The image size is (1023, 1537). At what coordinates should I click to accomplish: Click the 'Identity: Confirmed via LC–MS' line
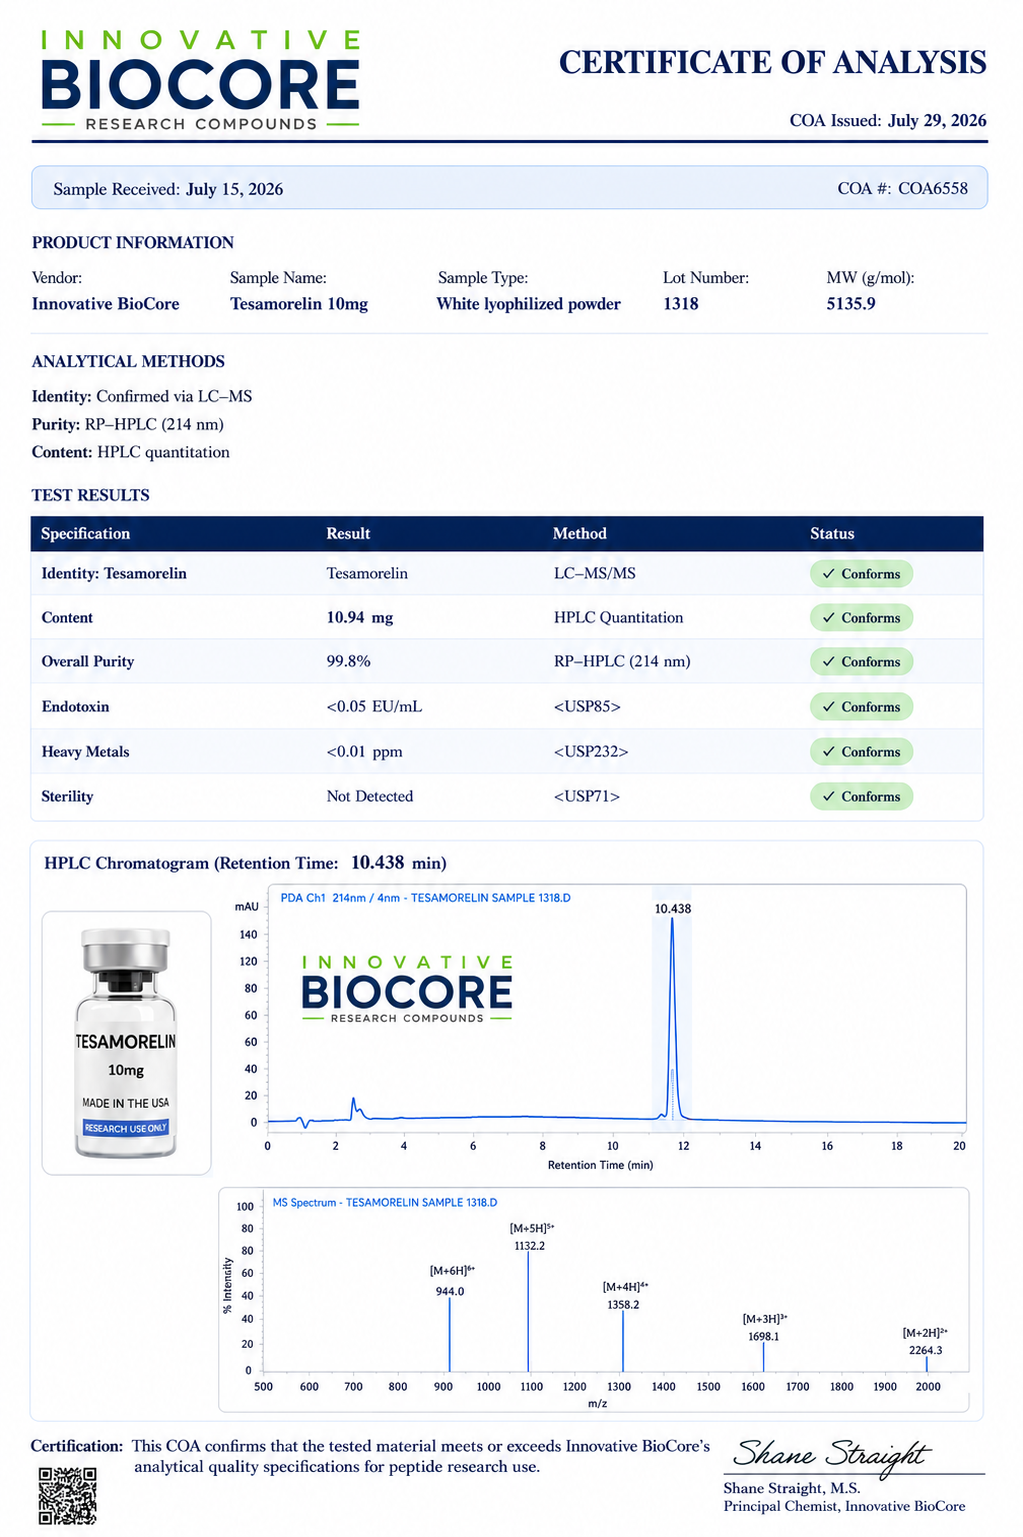[x=142, y=397]
